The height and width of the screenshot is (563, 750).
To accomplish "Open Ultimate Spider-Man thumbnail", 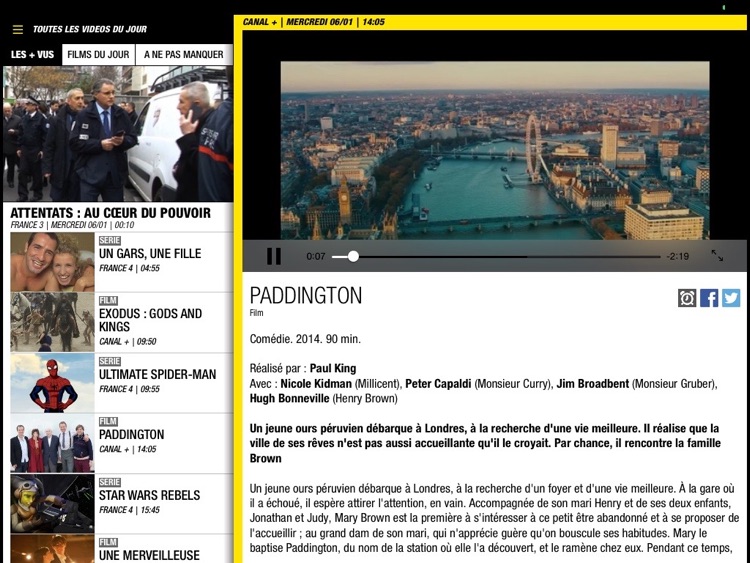I will point(53,383).
